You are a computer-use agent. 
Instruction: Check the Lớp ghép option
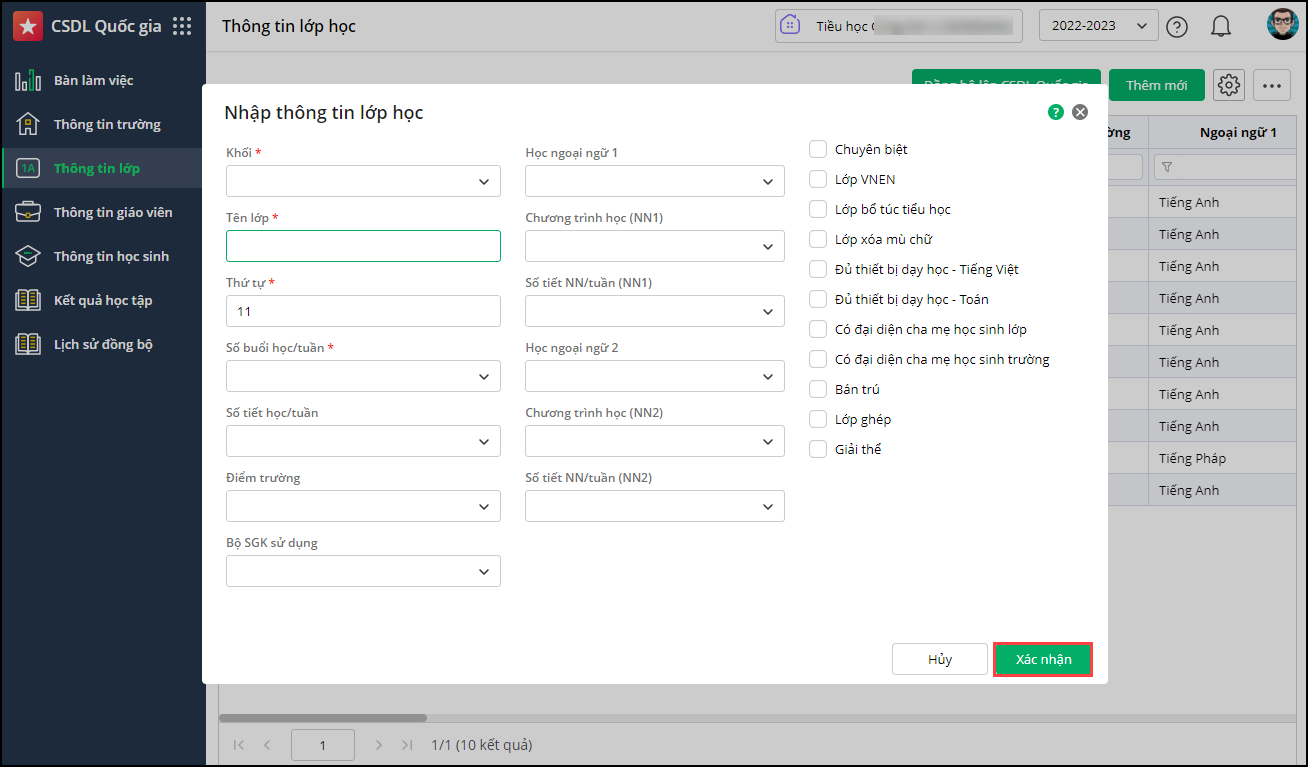coord(818,420)
